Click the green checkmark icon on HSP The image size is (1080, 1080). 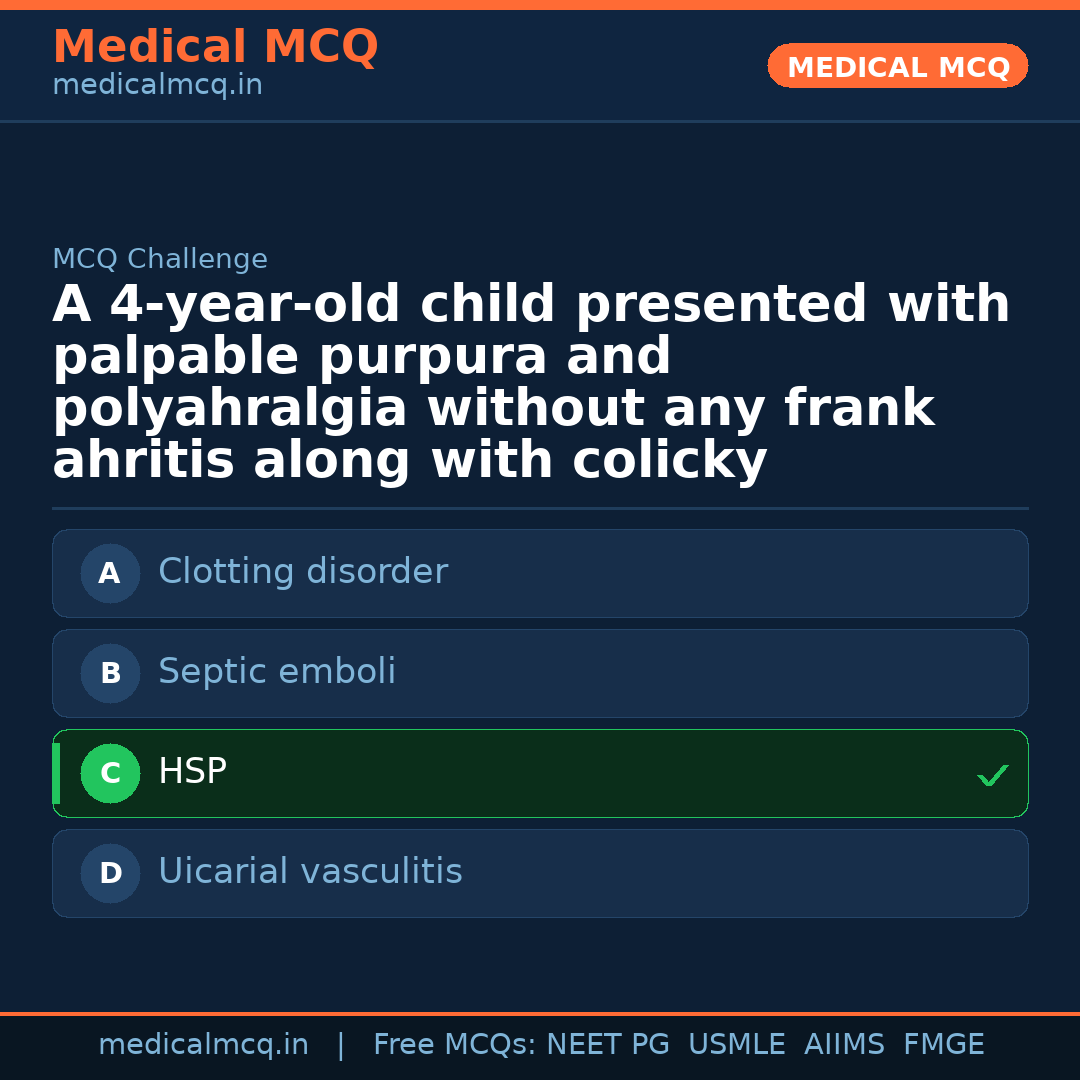[992, 775]
